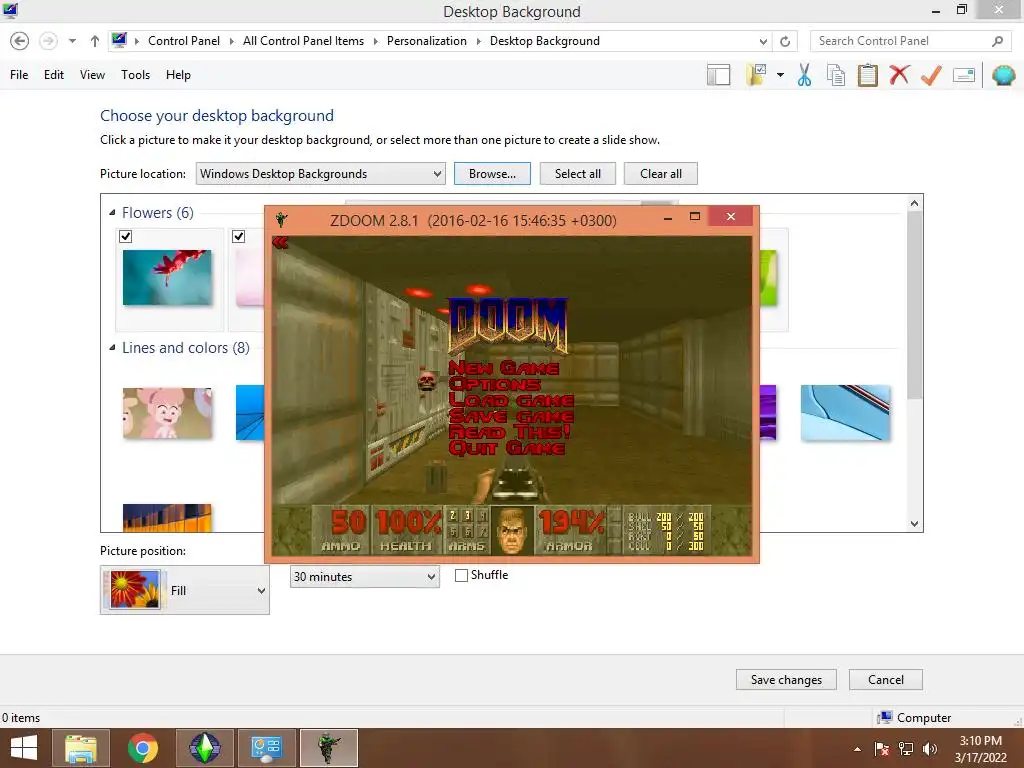Click Personalization in the breadcrumb path

[x=426, y=41]
